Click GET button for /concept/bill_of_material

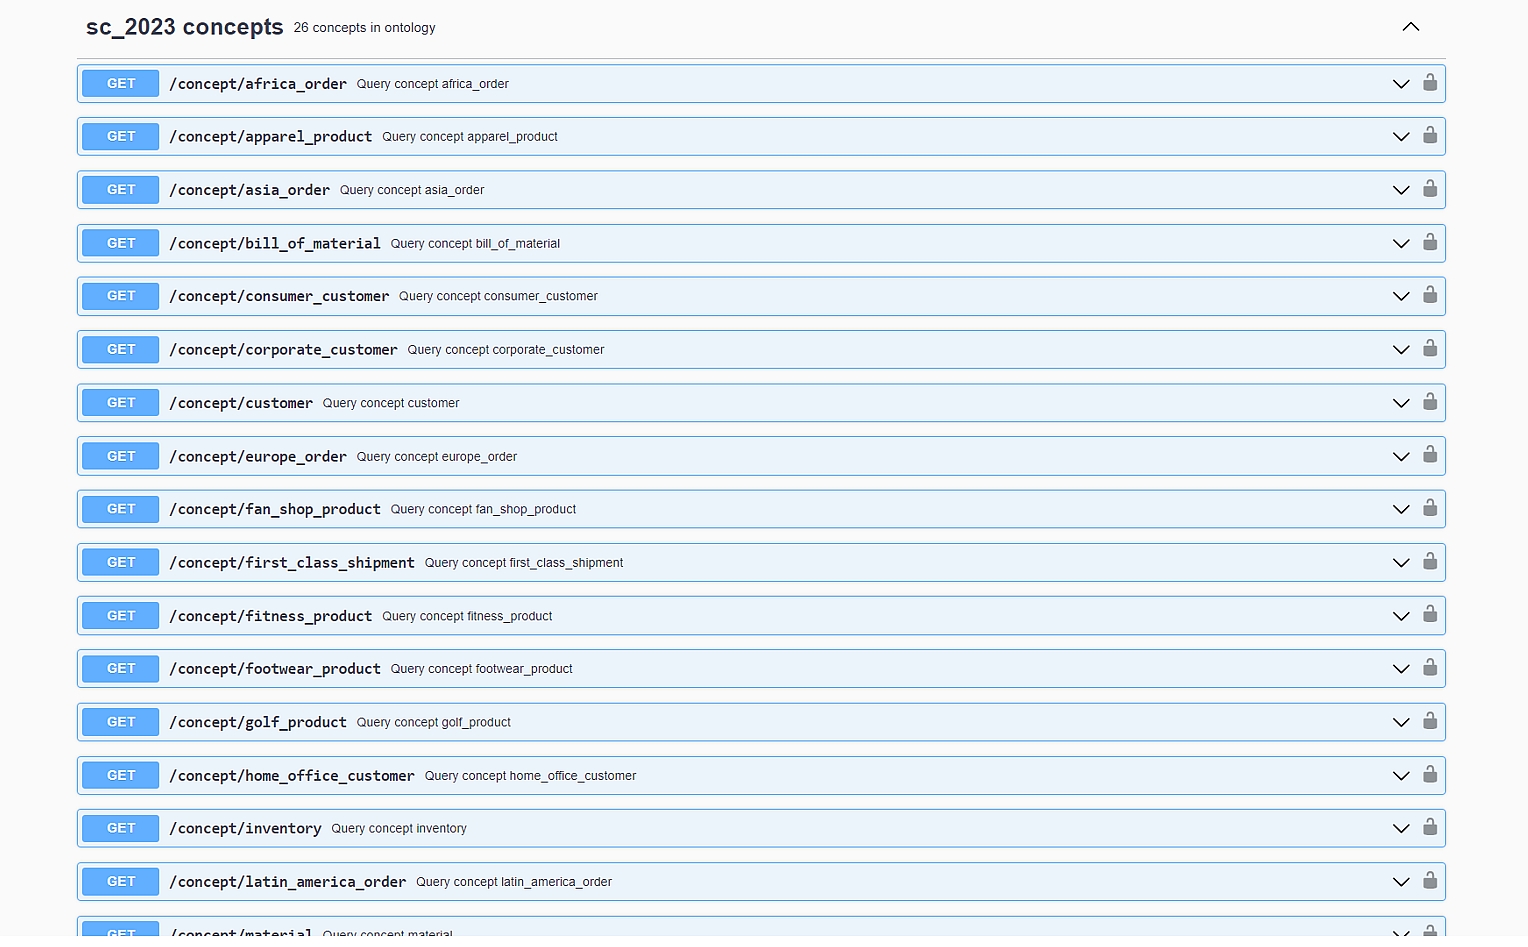point(121,243)
